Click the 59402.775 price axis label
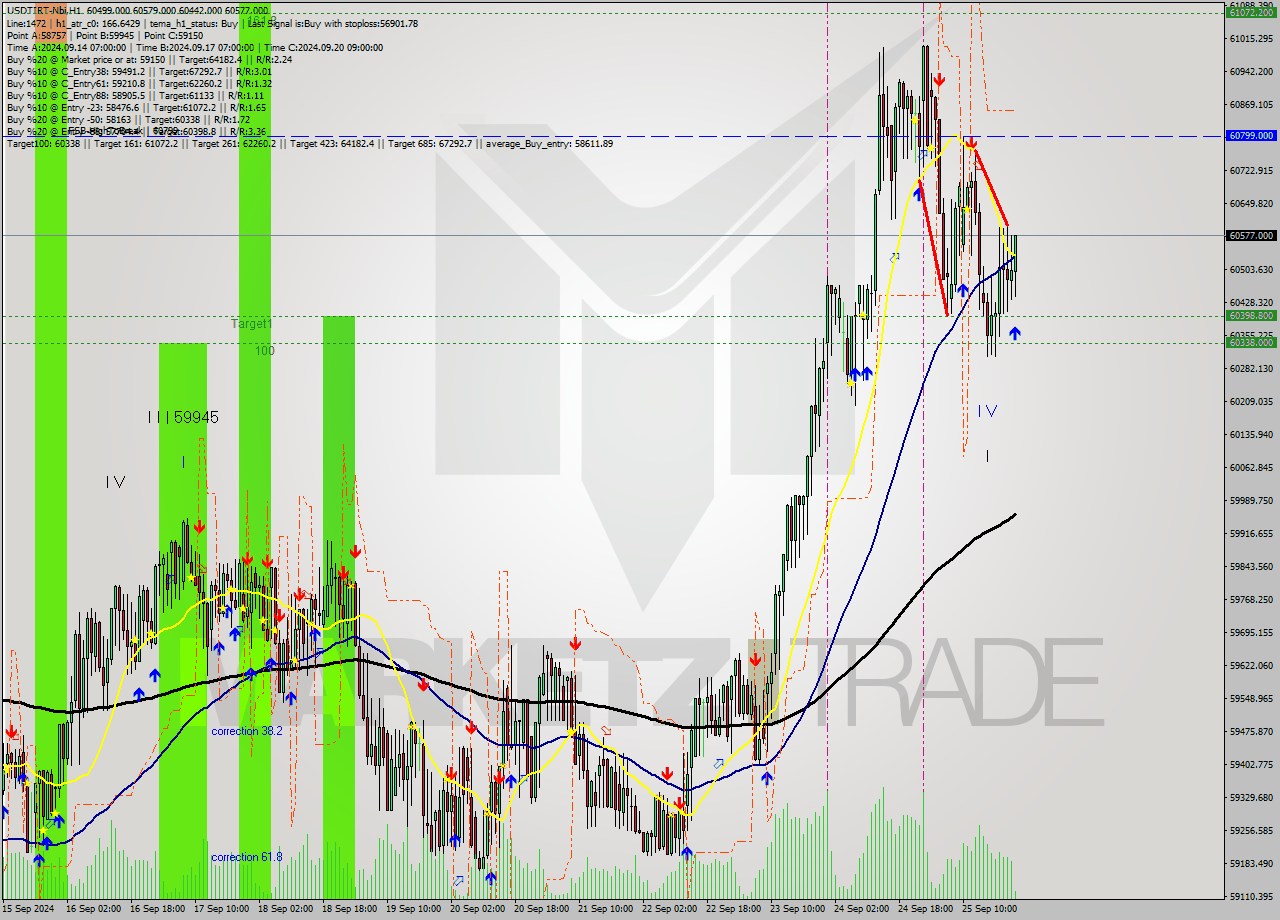The height and width of the screenshot is (920, 1280). (x=1252, y=765)
